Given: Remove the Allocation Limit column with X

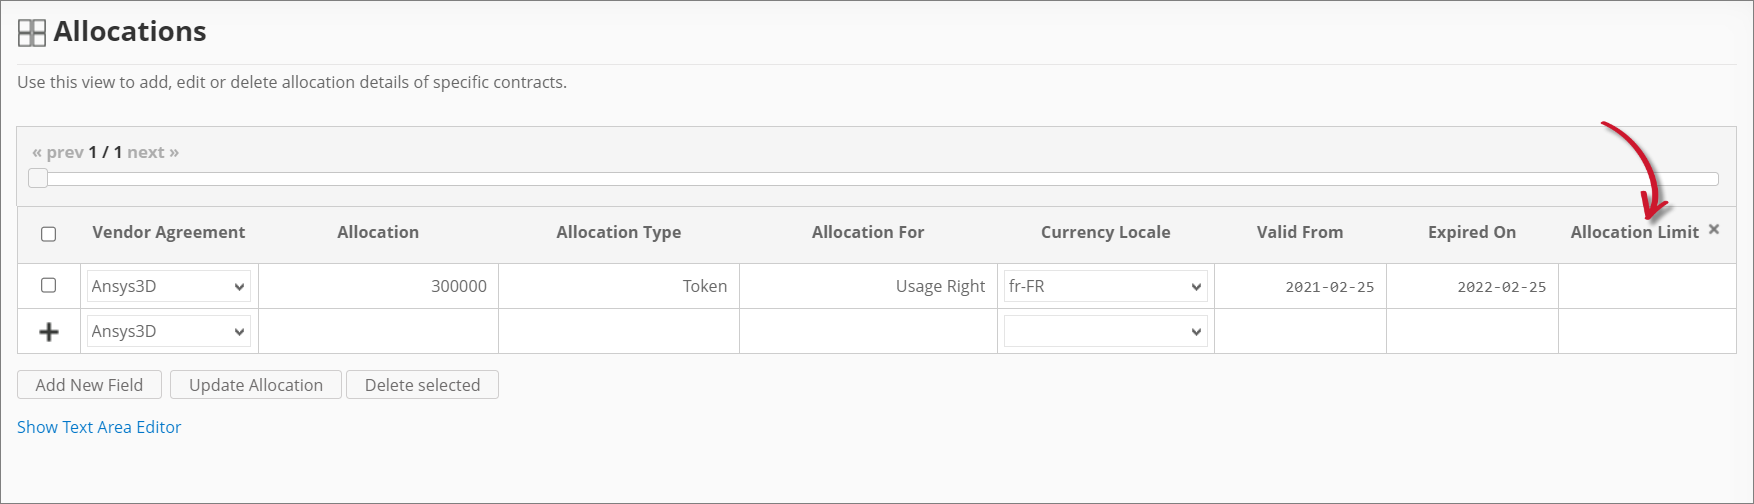Looking at the screenshot, I should pos(1714,230).
